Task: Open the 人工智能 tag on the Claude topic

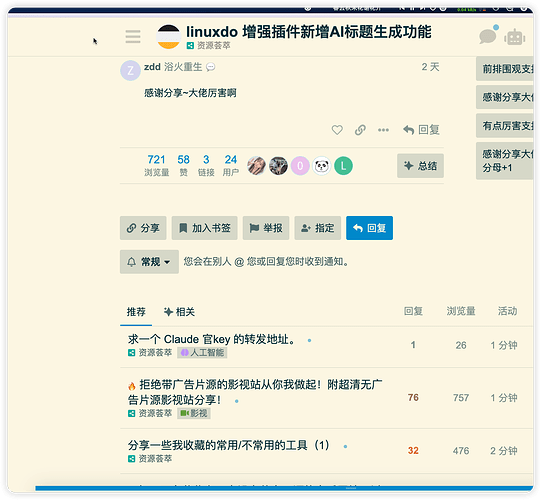Action: (202, 353)
